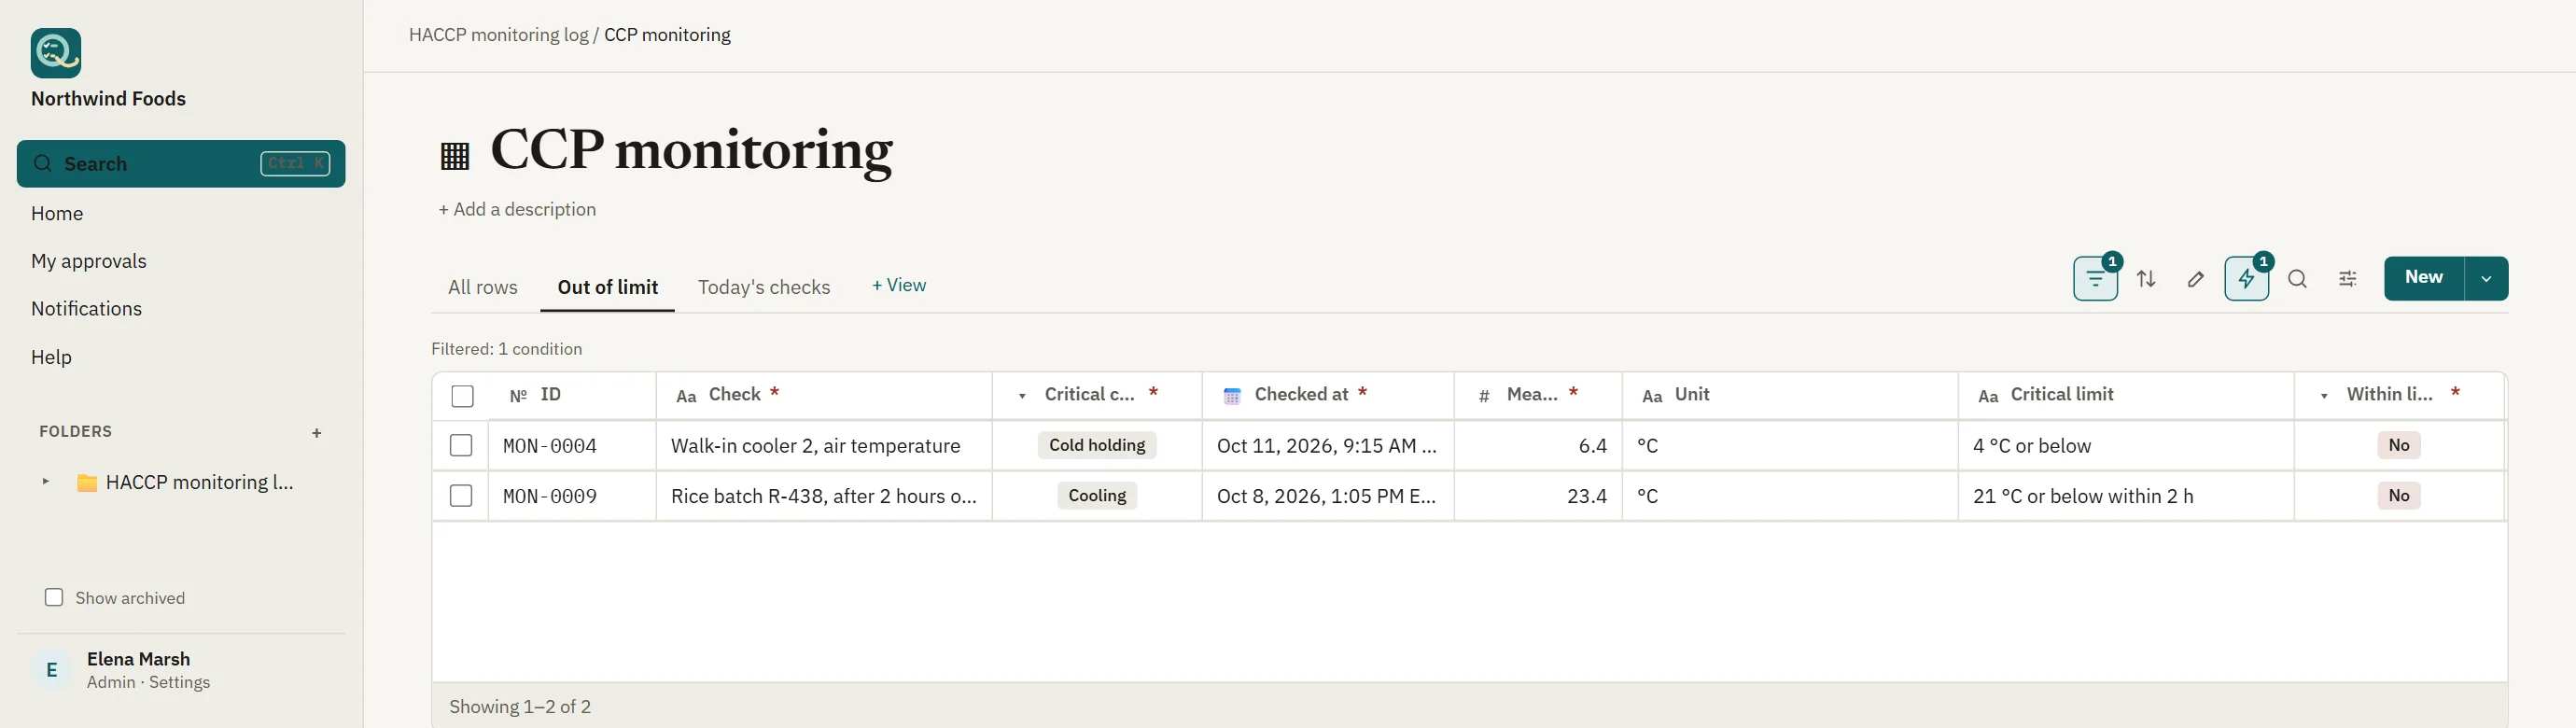Click the Elena Marsh avatar

tap(52, 670)
